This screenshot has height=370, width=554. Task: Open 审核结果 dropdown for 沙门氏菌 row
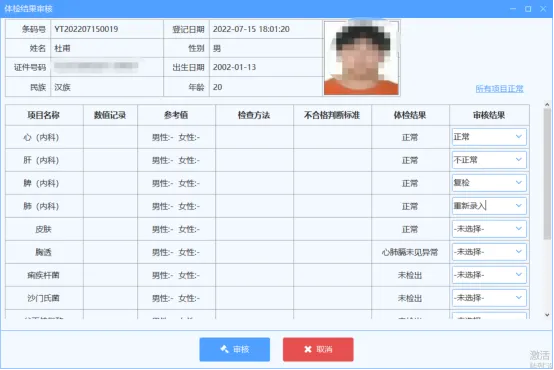(x=489, y=298)
